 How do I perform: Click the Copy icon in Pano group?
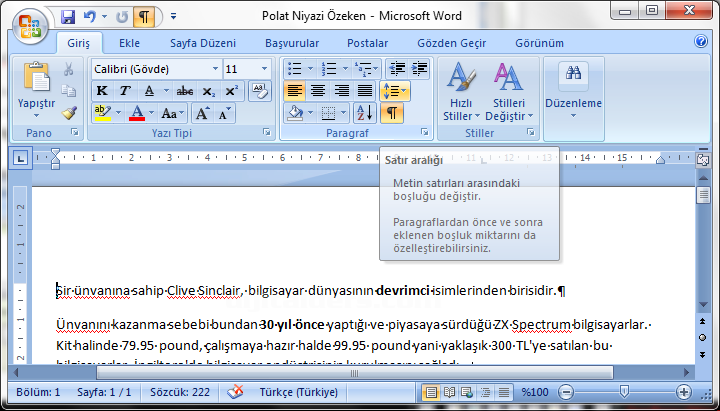(68, 90)
